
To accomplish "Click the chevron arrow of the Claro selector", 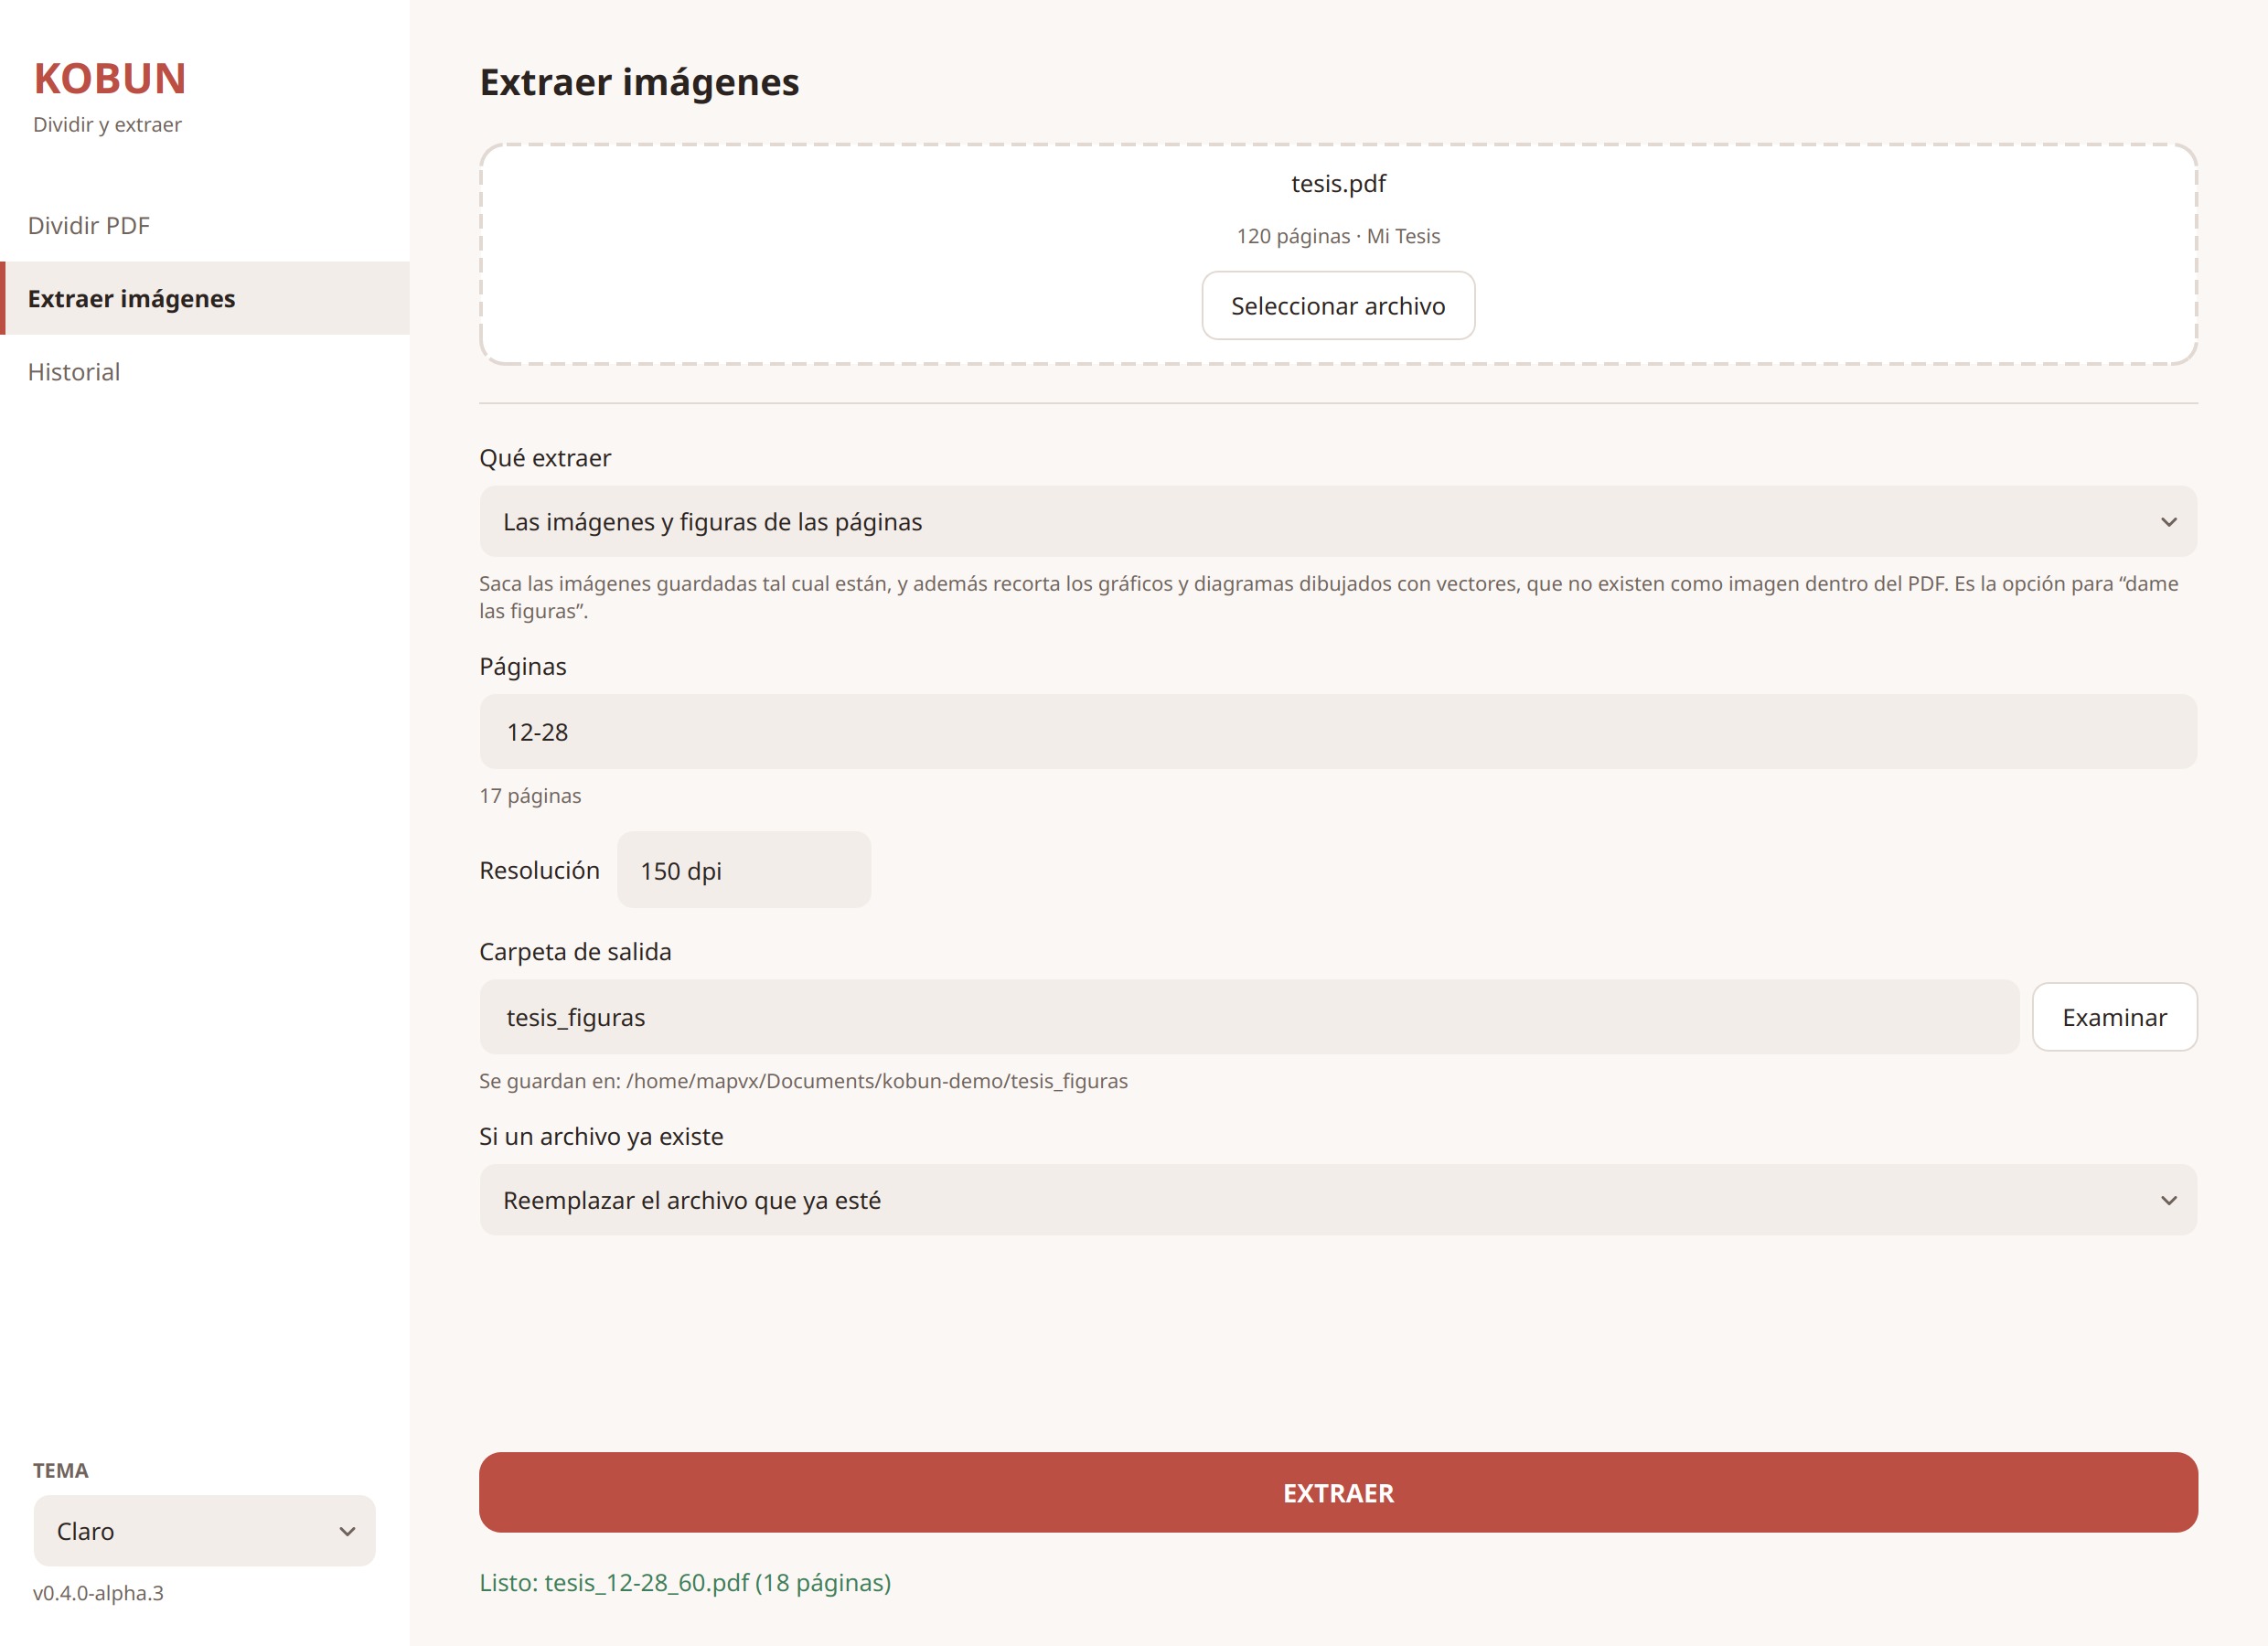I will click(347, 1531).
